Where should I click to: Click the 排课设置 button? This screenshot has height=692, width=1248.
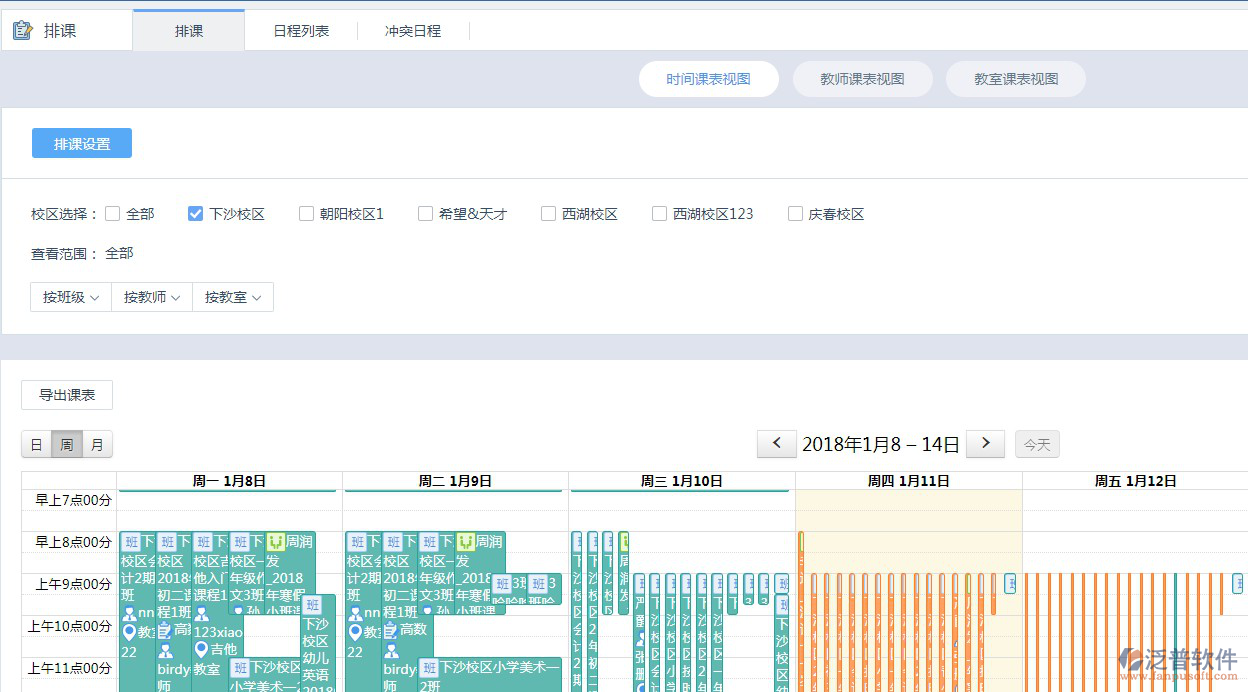81,142
